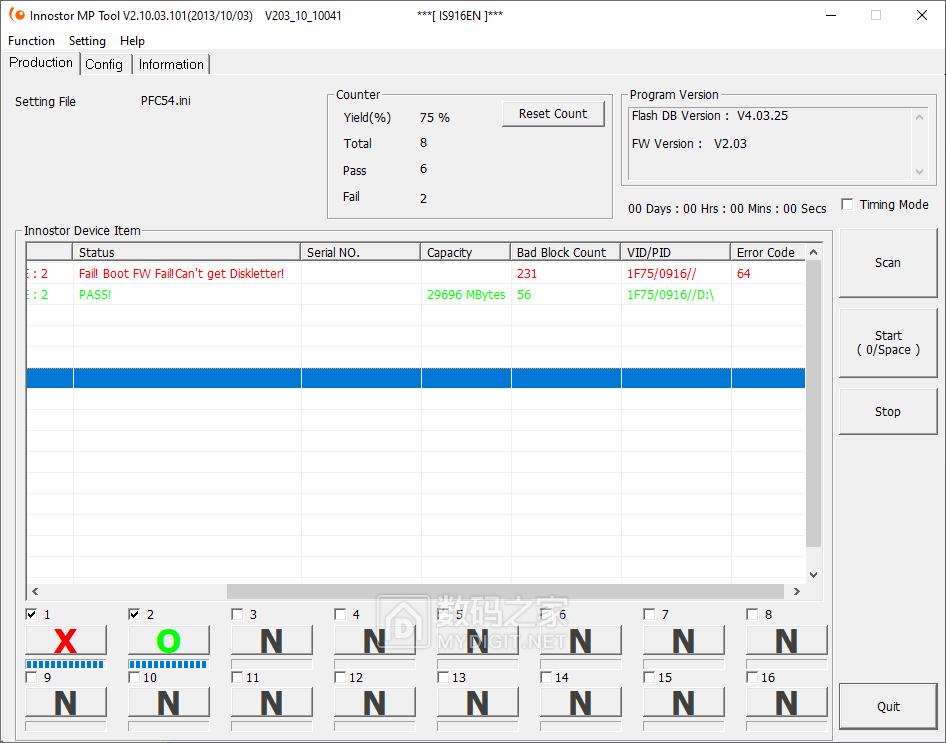Screen dimensions: 946x743
Task: Click the N status button for port 5
Action: pyautogui.click(x=478, y=640)
